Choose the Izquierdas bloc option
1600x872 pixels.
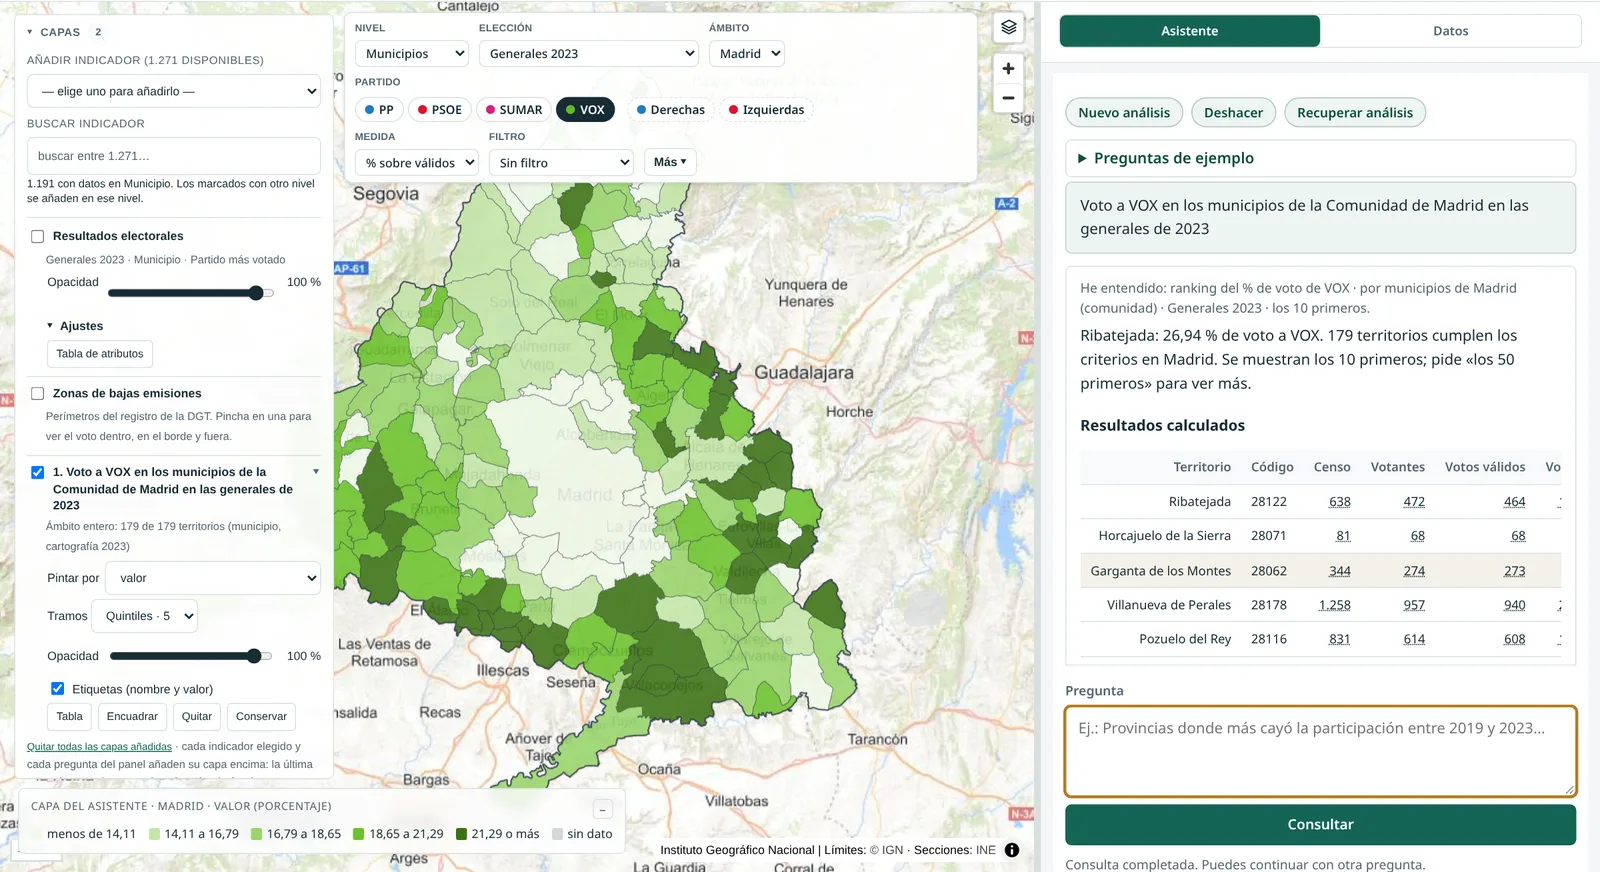click(x=767, y=110)
